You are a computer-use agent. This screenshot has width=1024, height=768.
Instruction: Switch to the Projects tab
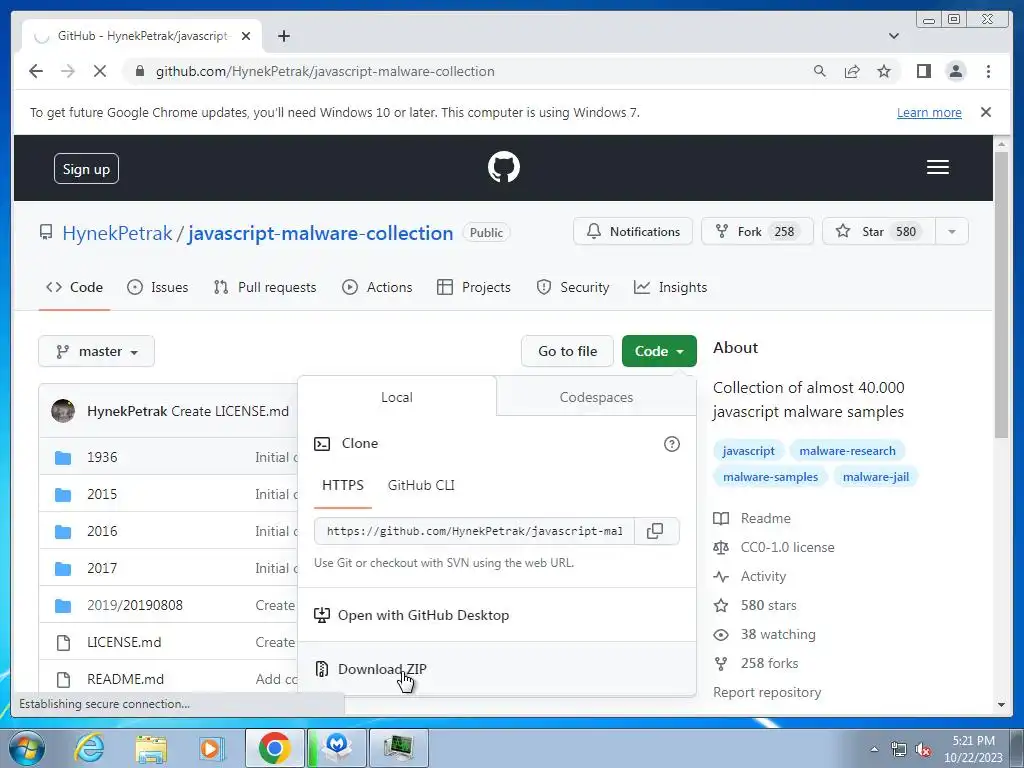474,287
